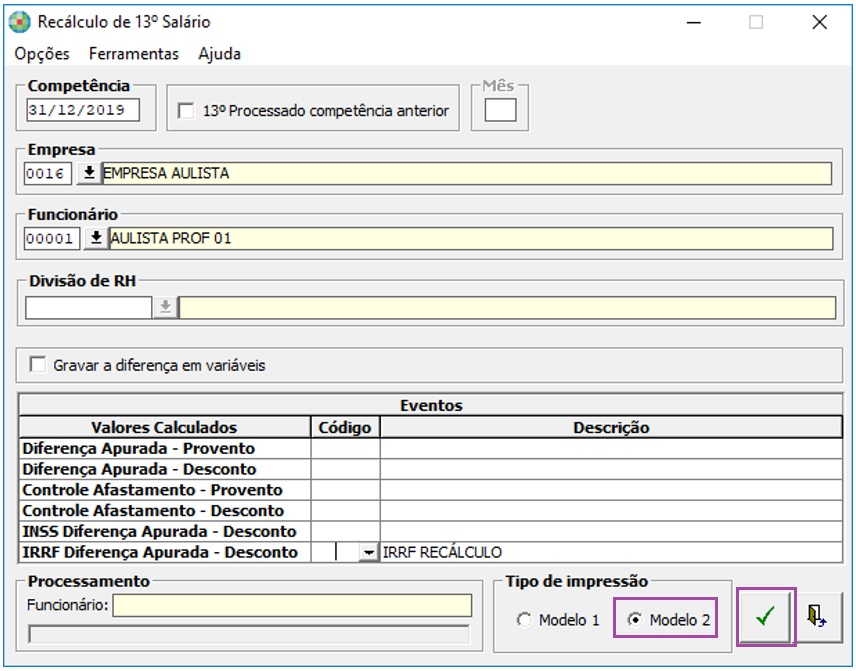Click Código cell for Controle Afastamento - Desconto

[x=346, y=511]
